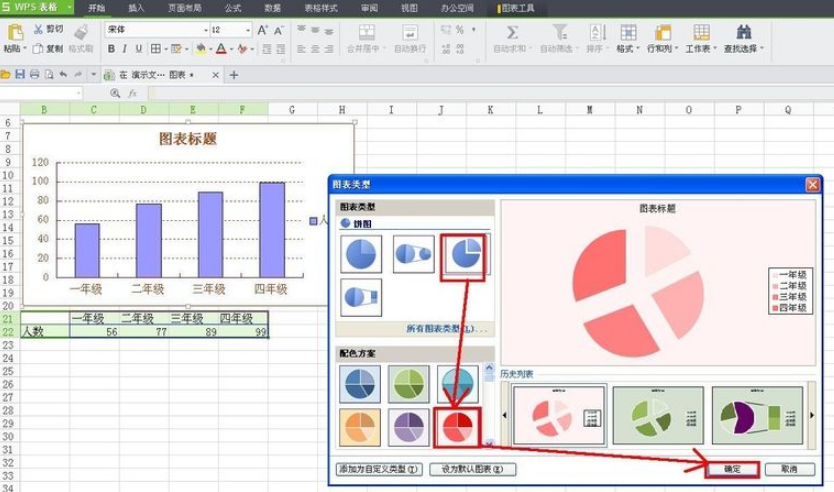Click the AutoSum sigma icon
Image resolution: width=834 pixels, height=492 pixels.
click(x=512, y=32)
